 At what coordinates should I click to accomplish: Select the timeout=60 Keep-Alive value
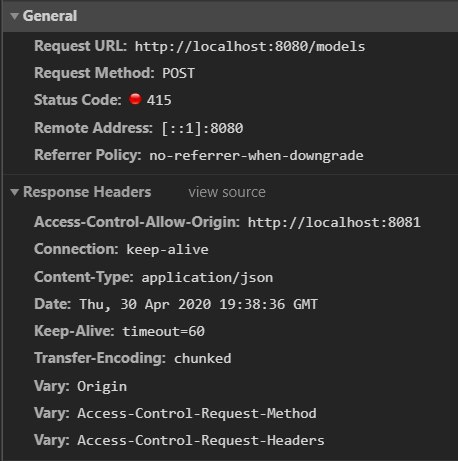tap(163, 331)
